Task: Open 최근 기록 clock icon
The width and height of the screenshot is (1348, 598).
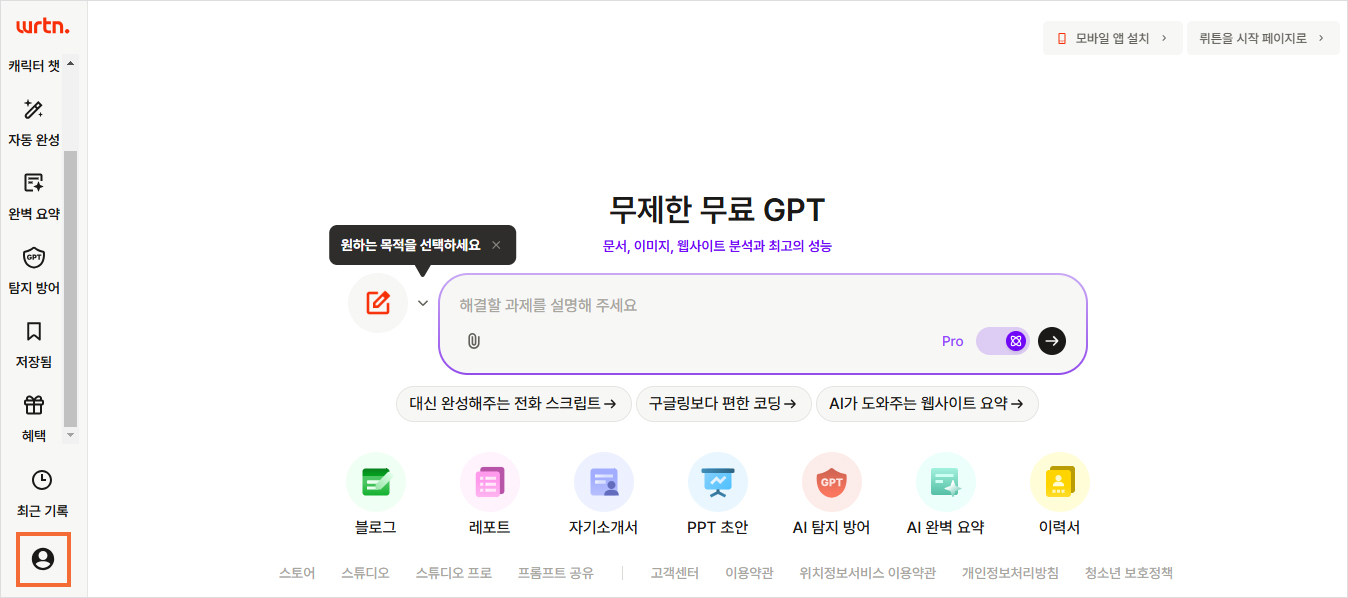Action: point(41,480)
